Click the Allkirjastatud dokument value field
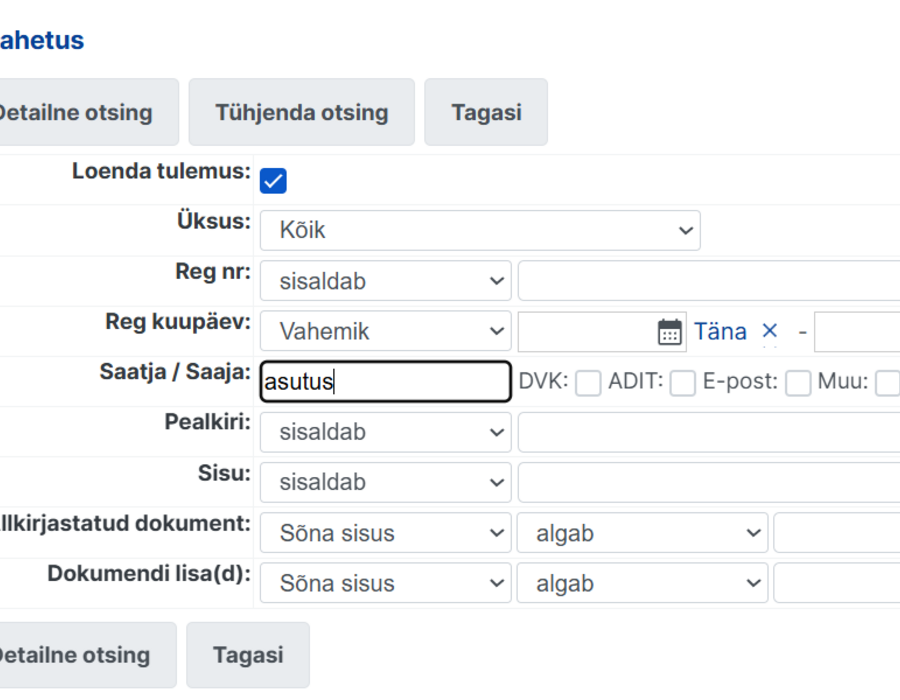 (837, 533)
